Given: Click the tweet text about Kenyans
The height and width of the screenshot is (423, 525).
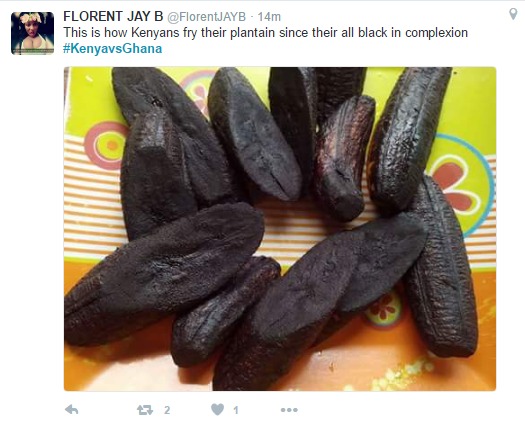Looking at the screenshot, I should click(266, 33).
